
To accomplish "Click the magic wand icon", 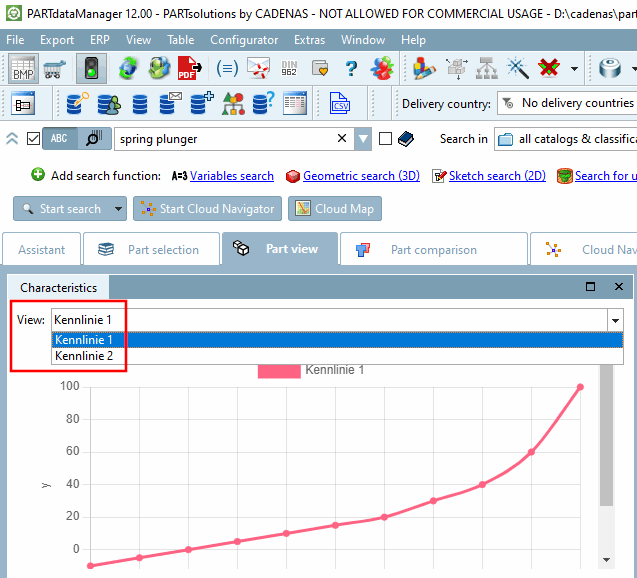I will 518,68.
